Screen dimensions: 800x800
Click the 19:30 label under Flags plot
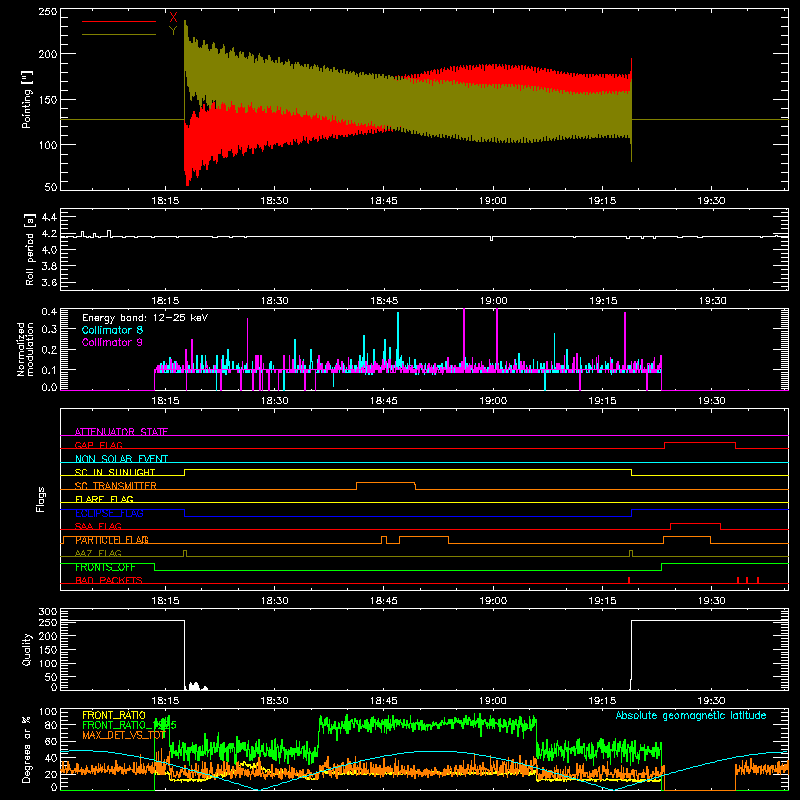coord(711,601)
